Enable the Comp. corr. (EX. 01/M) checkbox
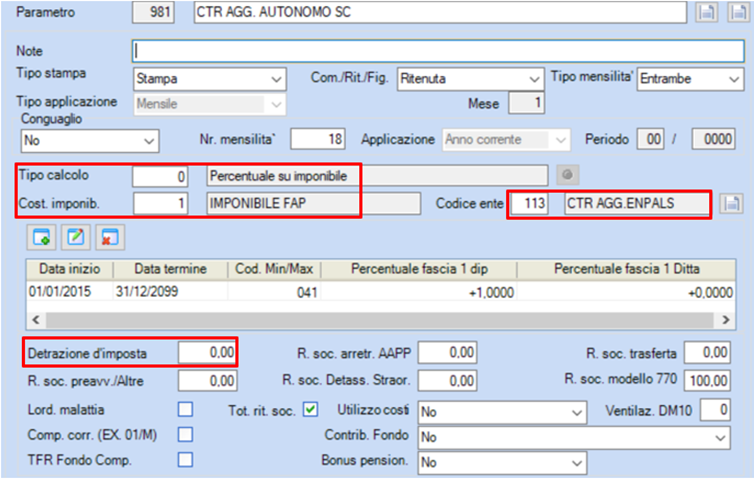This screenshot has height=479, width=754. [185, 434]
